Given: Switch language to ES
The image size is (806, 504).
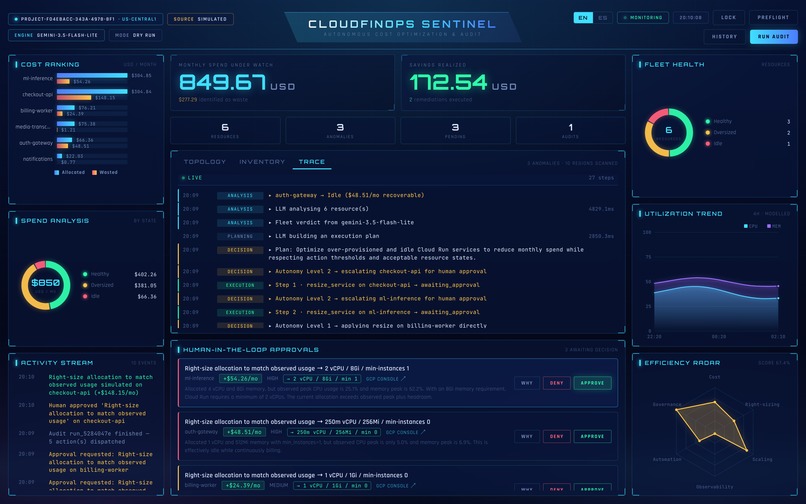Looking at the screenshot, I should 602,17.
